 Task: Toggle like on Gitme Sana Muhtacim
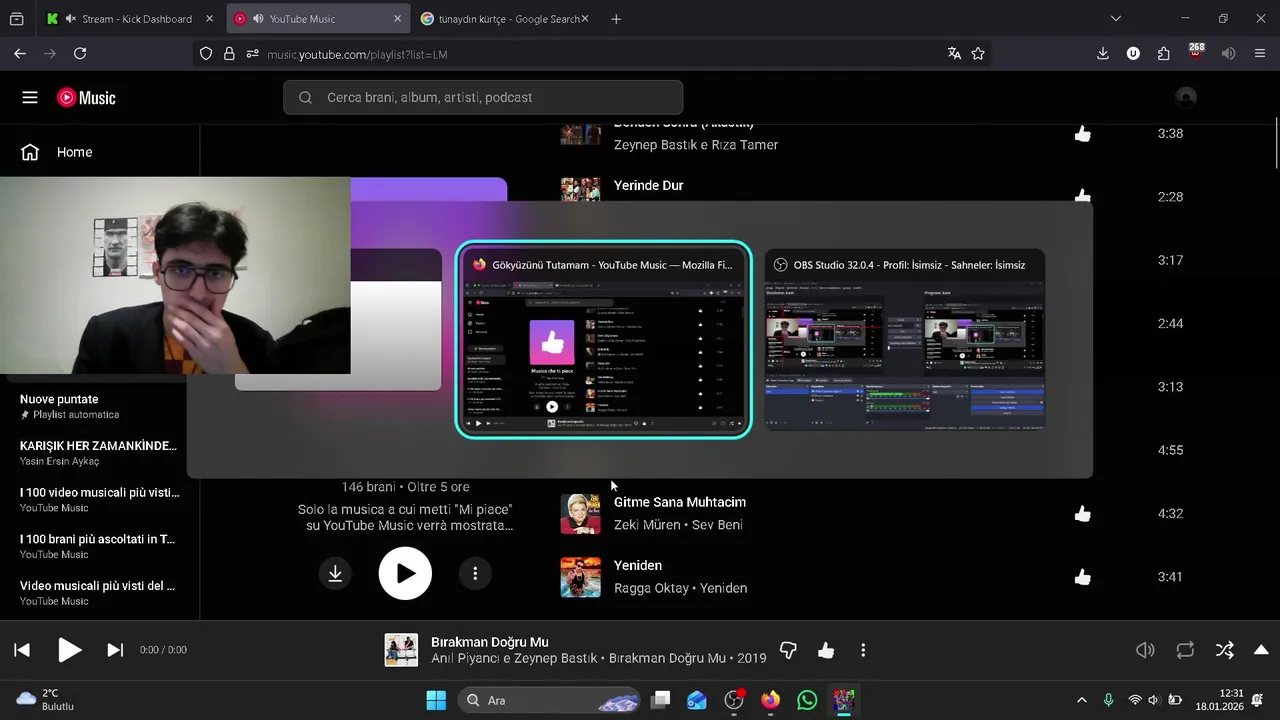pyautogui.click(x=1083, y=514)
